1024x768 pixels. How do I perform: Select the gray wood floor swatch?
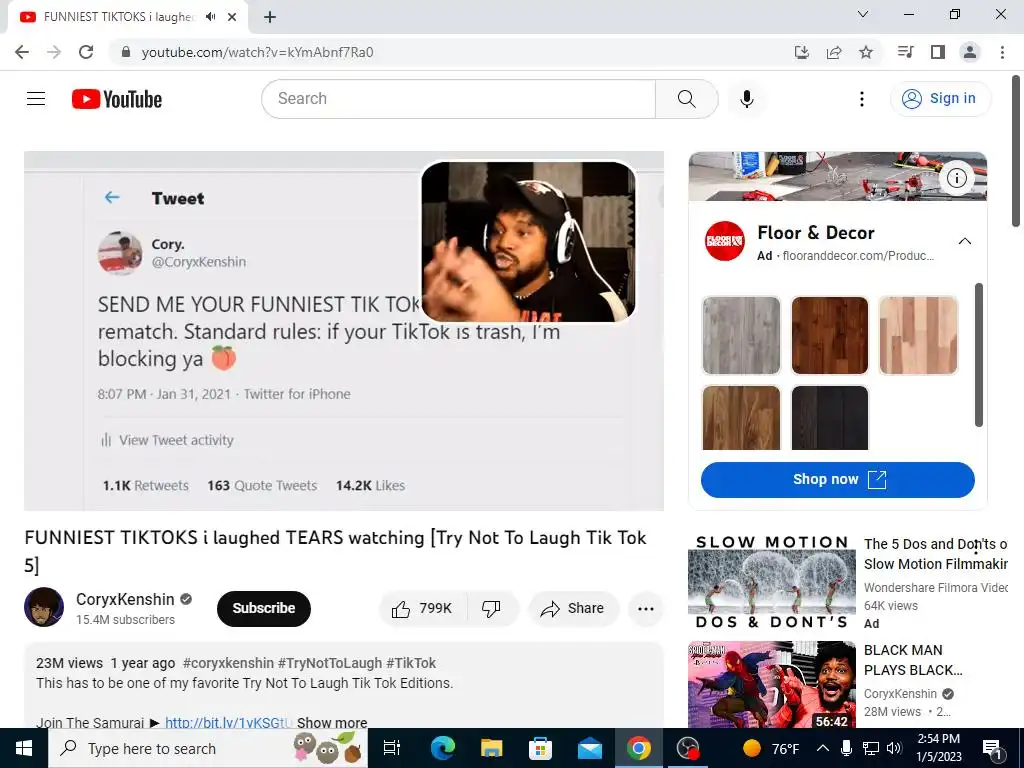(x=741, y=336)
